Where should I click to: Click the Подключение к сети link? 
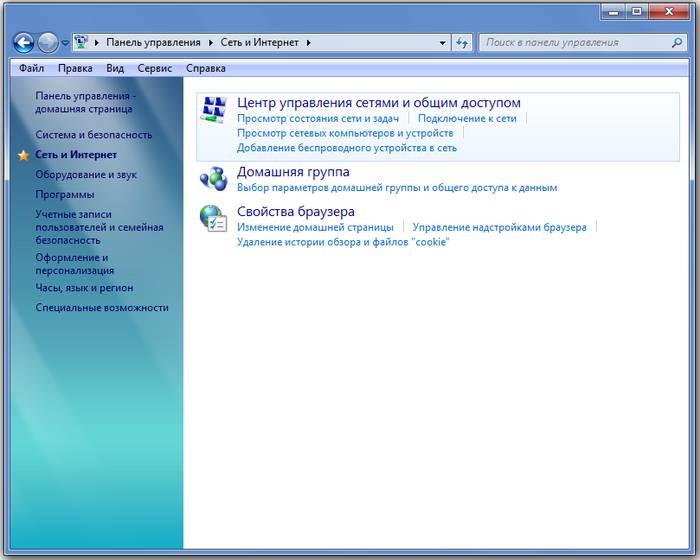tap(467, 118)
